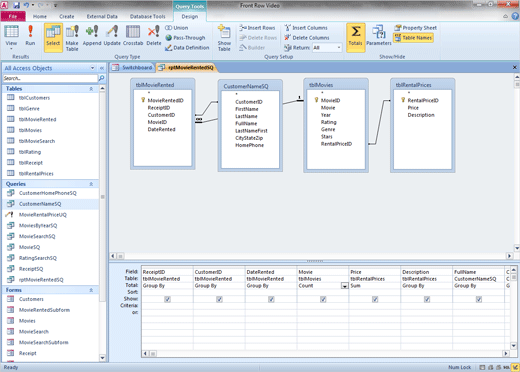The width and height of the screenshot is (520, 372).
Task: Select the Pass-Through query option
Action: (185, 38)
